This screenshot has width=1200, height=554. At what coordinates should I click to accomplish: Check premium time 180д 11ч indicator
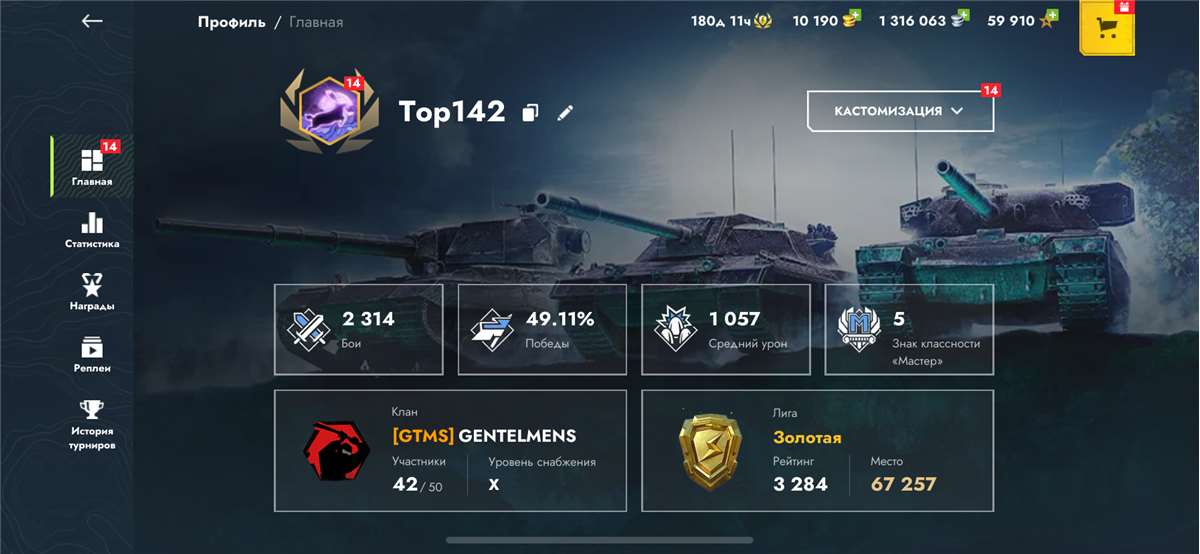[731, 20]
